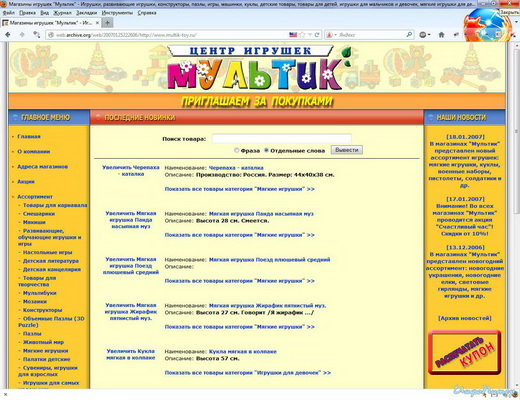The height and width of the screenshot is (400, 520).
Task: Open Кукла мягкая в колпаке name link
Action: coord(243,351)
